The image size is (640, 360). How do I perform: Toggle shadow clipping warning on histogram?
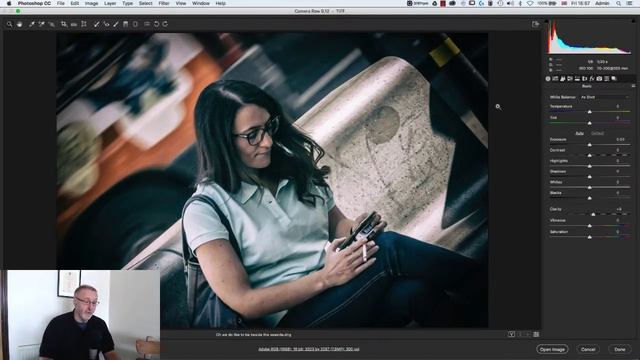click(547, 21)
